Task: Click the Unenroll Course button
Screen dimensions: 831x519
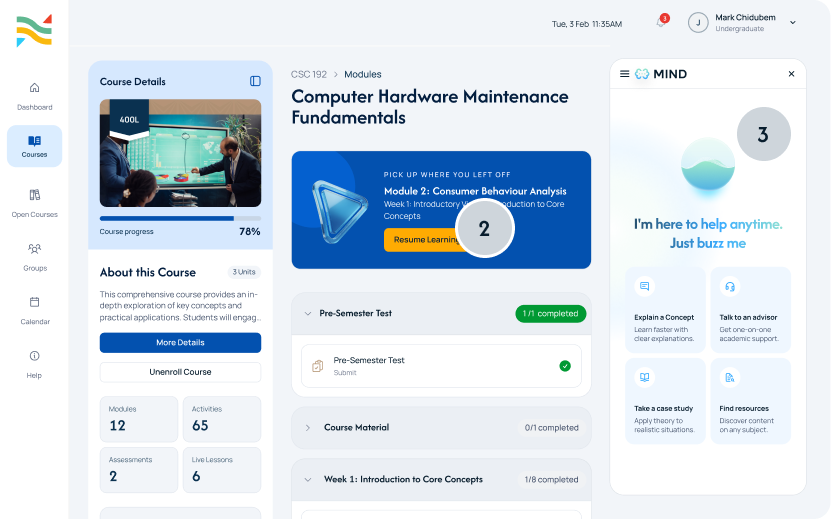Action: pyautogui.click(x=180, y=372)
